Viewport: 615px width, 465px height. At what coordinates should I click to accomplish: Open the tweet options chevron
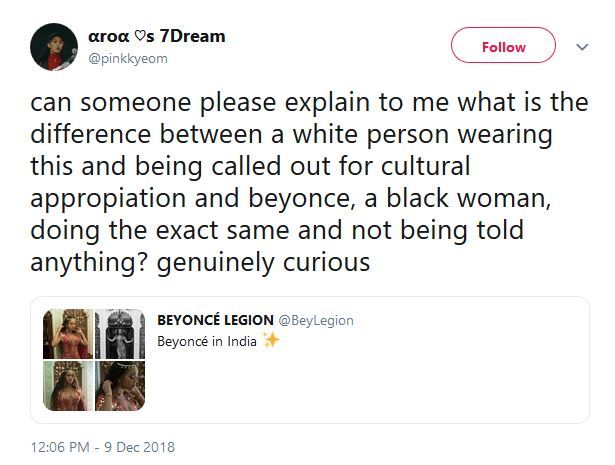pyautogui.click(x=583, y=46)
